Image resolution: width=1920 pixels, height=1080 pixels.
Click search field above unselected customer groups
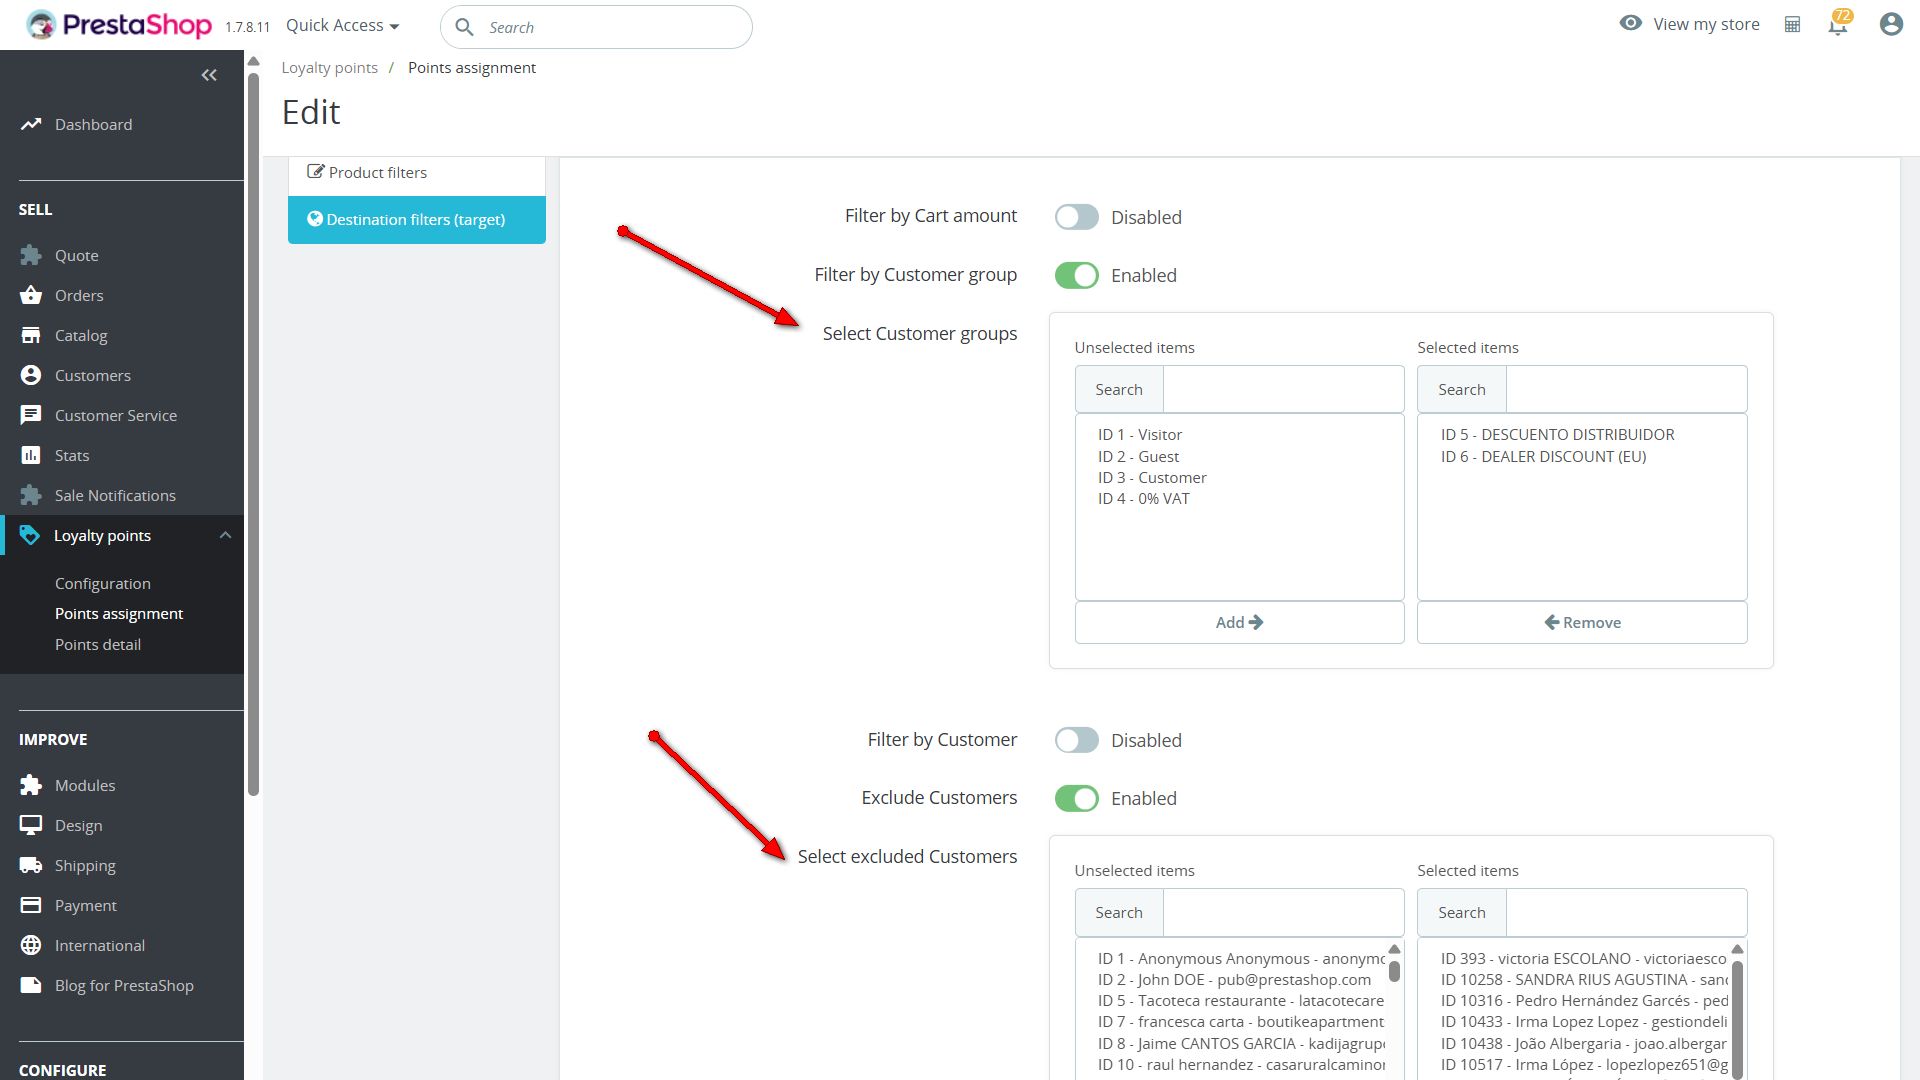[1283, 389]
